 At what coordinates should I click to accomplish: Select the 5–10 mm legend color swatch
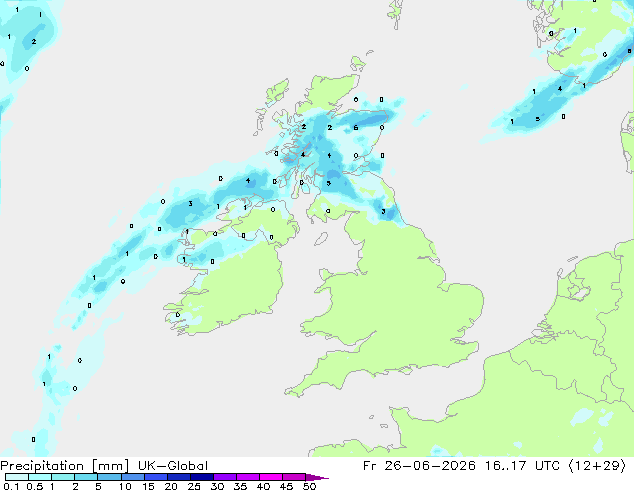coord(109,477)
